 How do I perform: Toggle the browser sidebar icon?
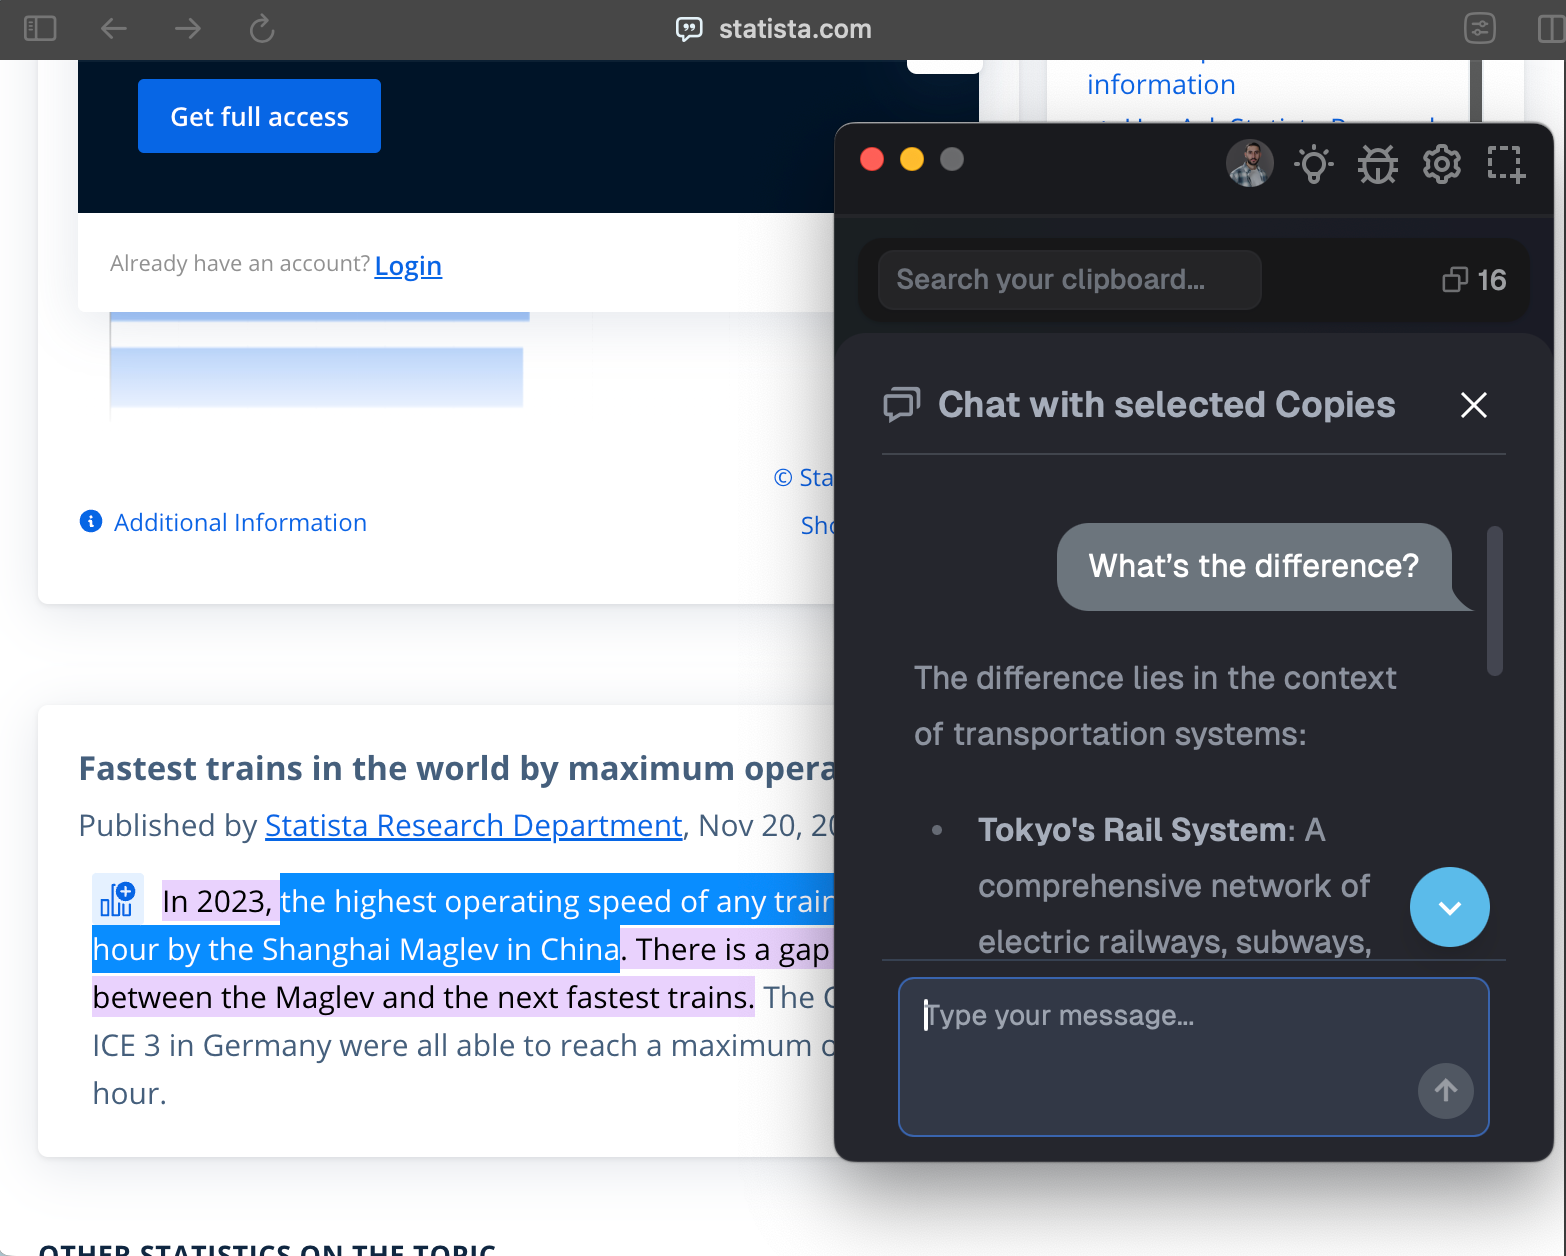click(40, 28)
